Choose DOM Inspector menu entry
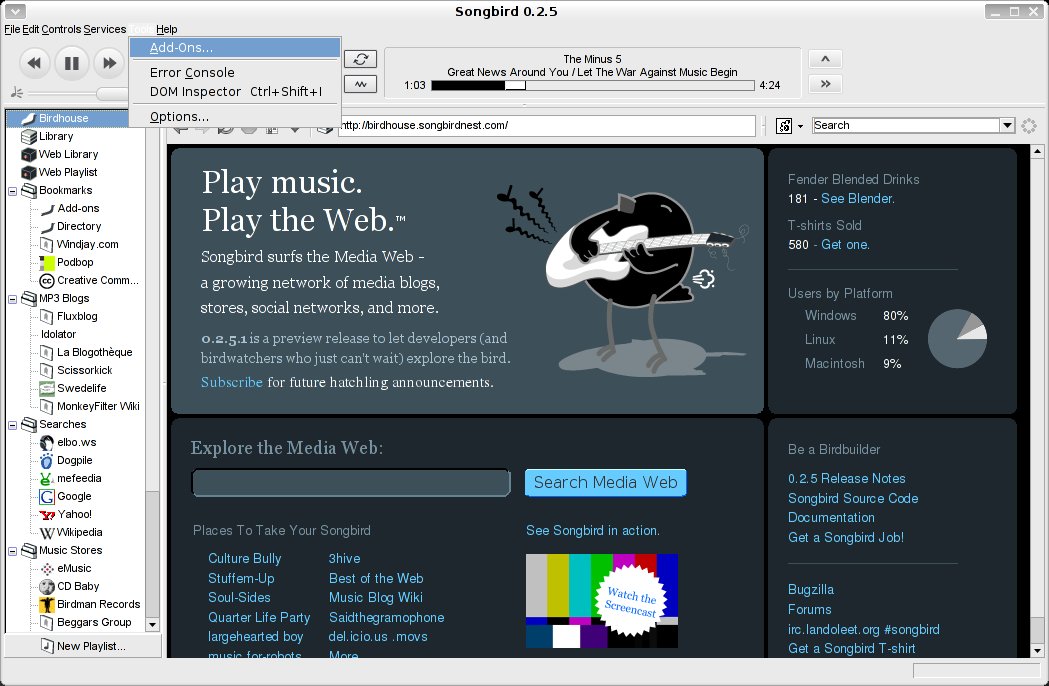The image size is (1049, 686). coord(235,92)
